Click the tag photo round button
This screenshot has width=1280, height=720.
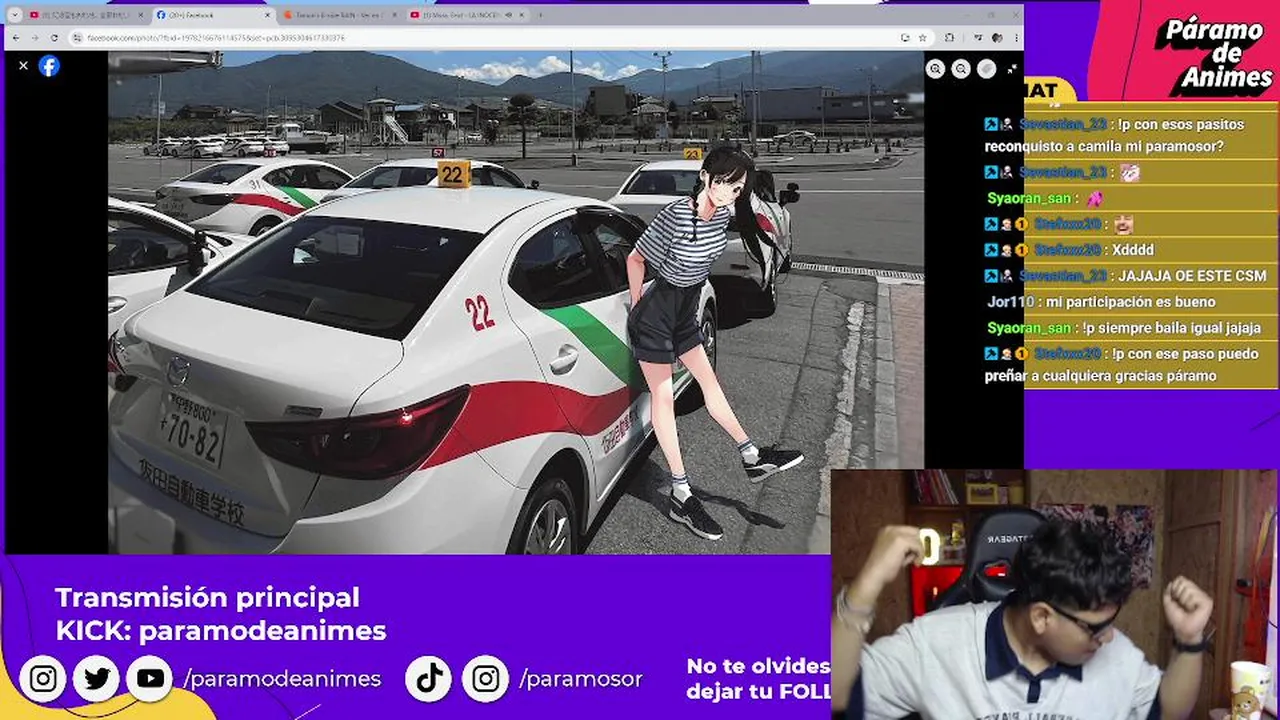click(x=987, y=69)
